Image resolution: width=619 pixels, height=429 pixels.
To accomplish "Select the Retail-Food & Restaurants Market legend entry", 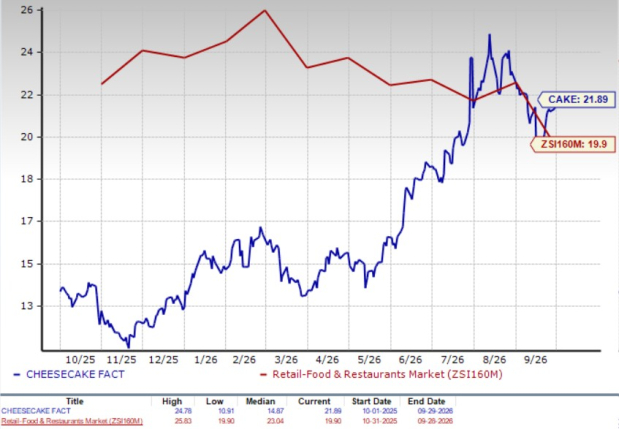I will click(x=381, y=374).
